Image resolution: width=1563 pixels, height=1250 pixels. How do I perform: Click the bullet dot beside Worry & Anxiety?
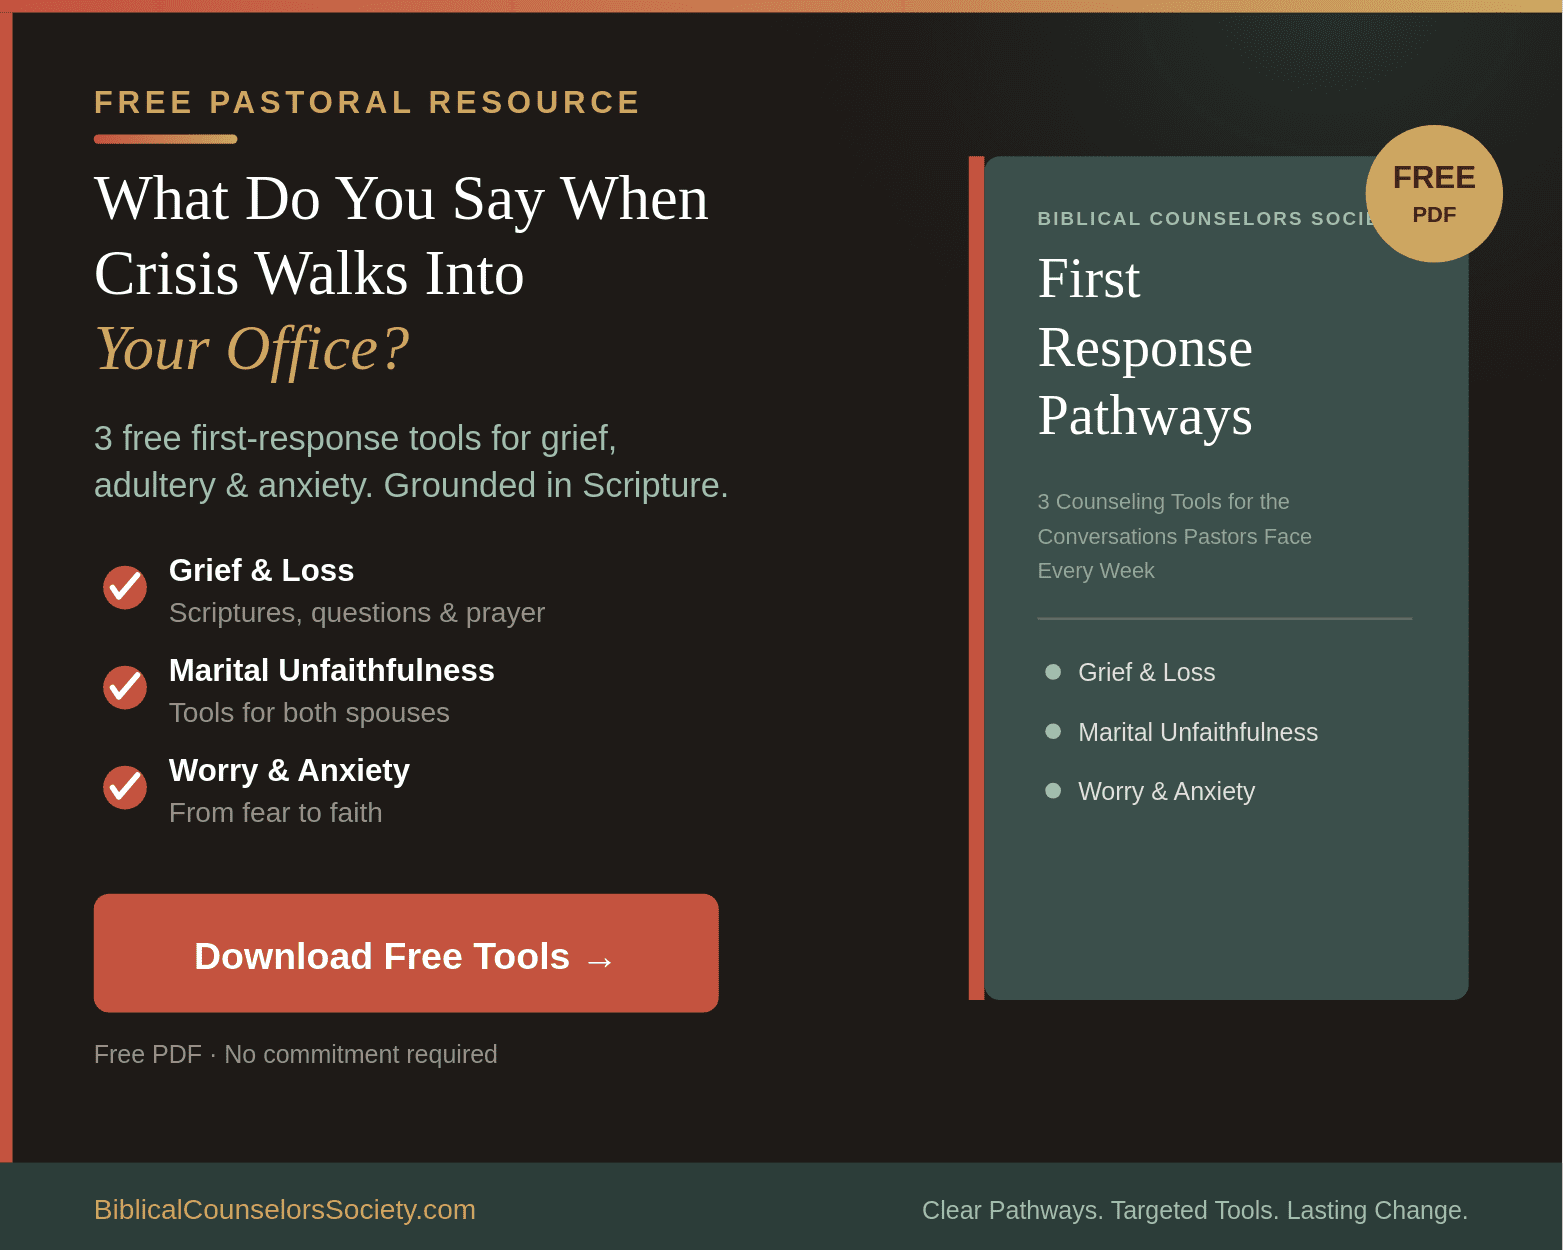point(1052,791)
